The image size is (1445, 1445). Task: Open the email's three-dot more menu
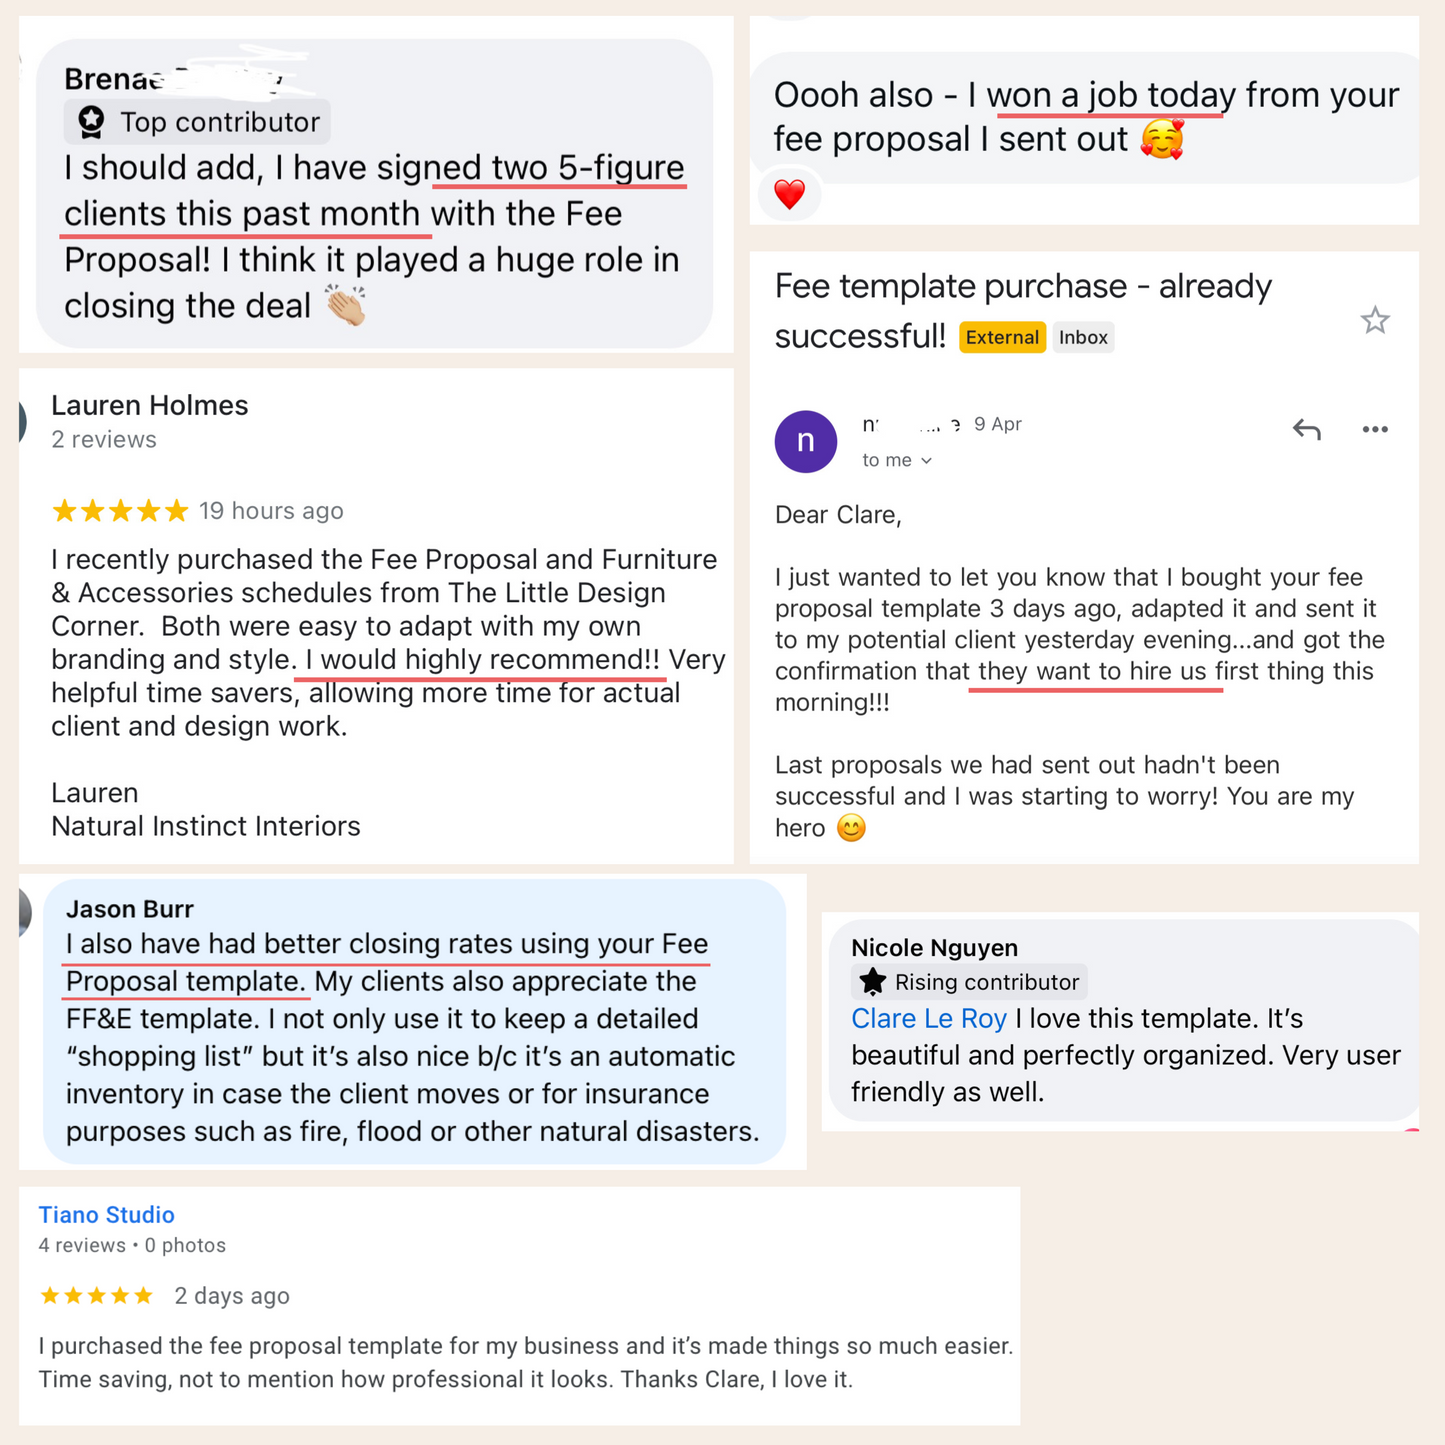pyautogui.click(x=1375, y=430)
